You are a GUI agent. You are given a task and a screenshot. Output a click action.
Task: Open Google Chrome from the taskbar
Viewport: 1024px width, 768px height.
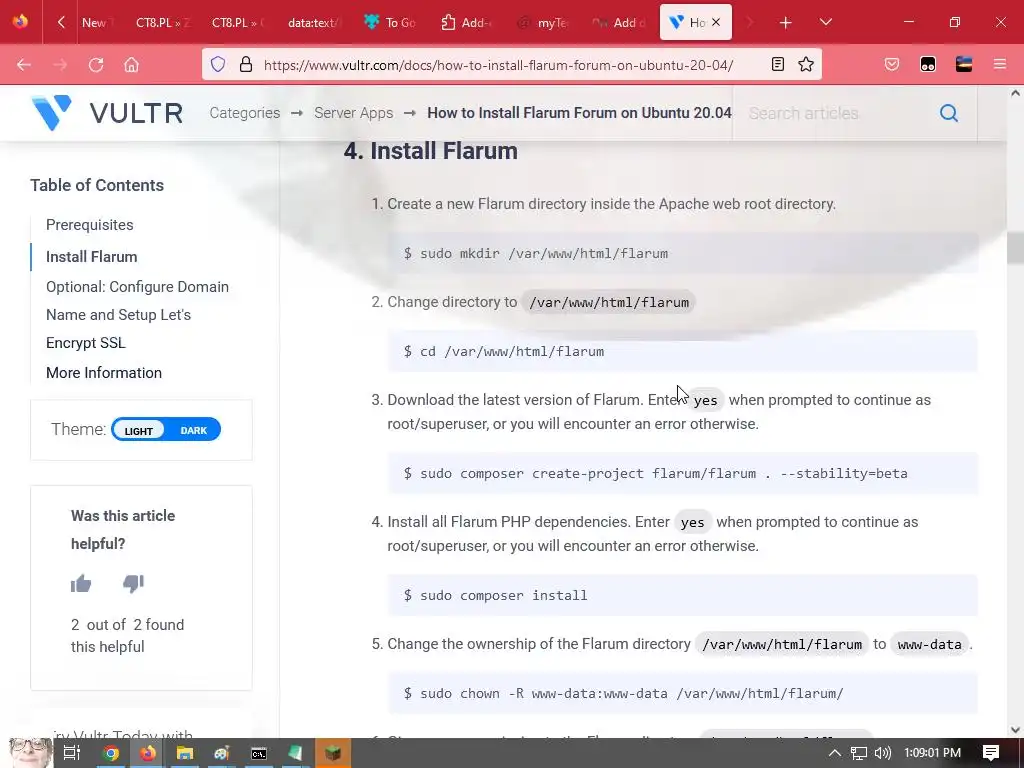tap(111, 753)
